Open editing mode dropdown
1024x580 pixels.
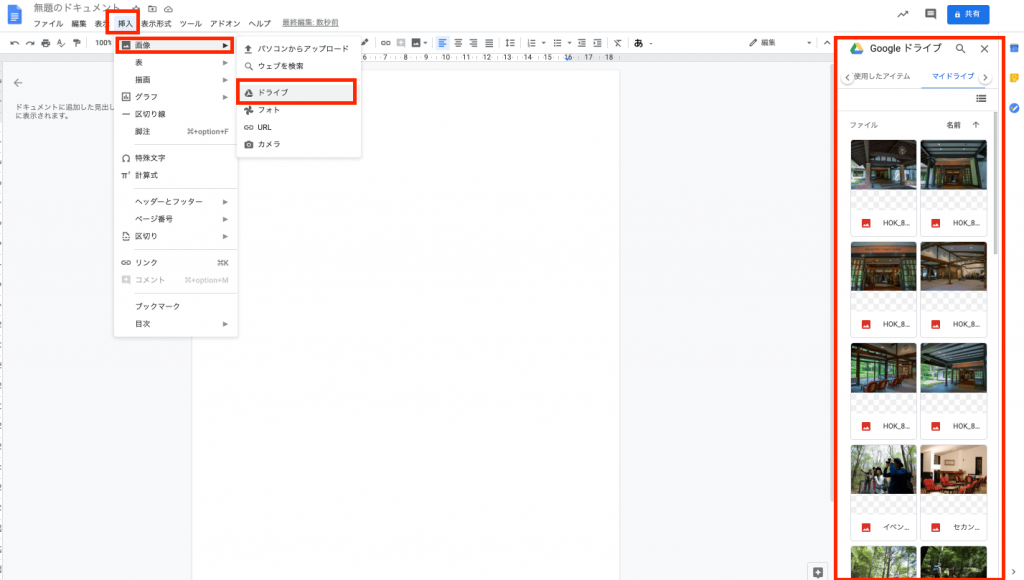780,43
